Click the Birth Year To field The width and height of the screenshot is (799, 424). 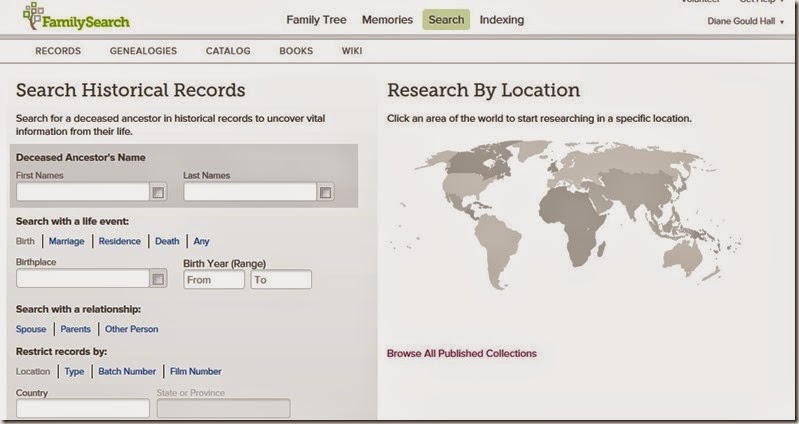click(281, 279)
